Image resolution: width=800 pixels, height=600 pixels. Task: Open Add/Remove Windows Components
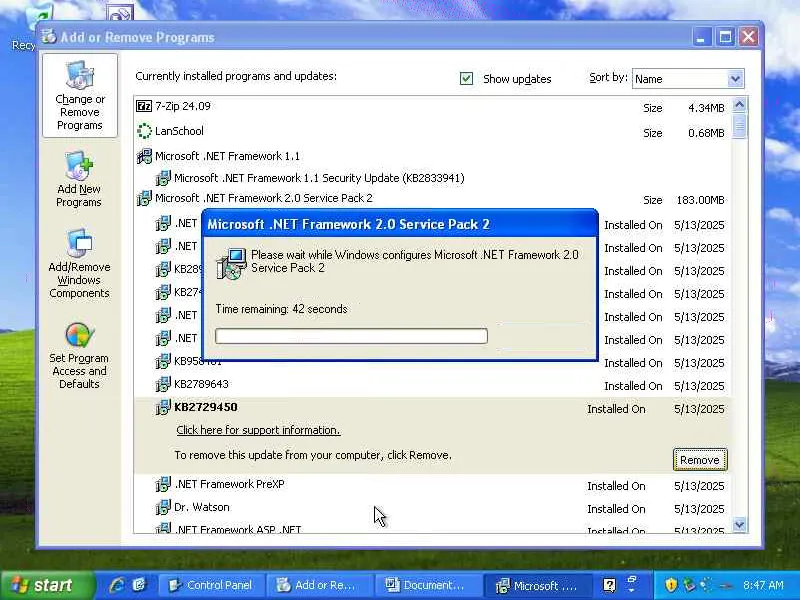(79, 263)
